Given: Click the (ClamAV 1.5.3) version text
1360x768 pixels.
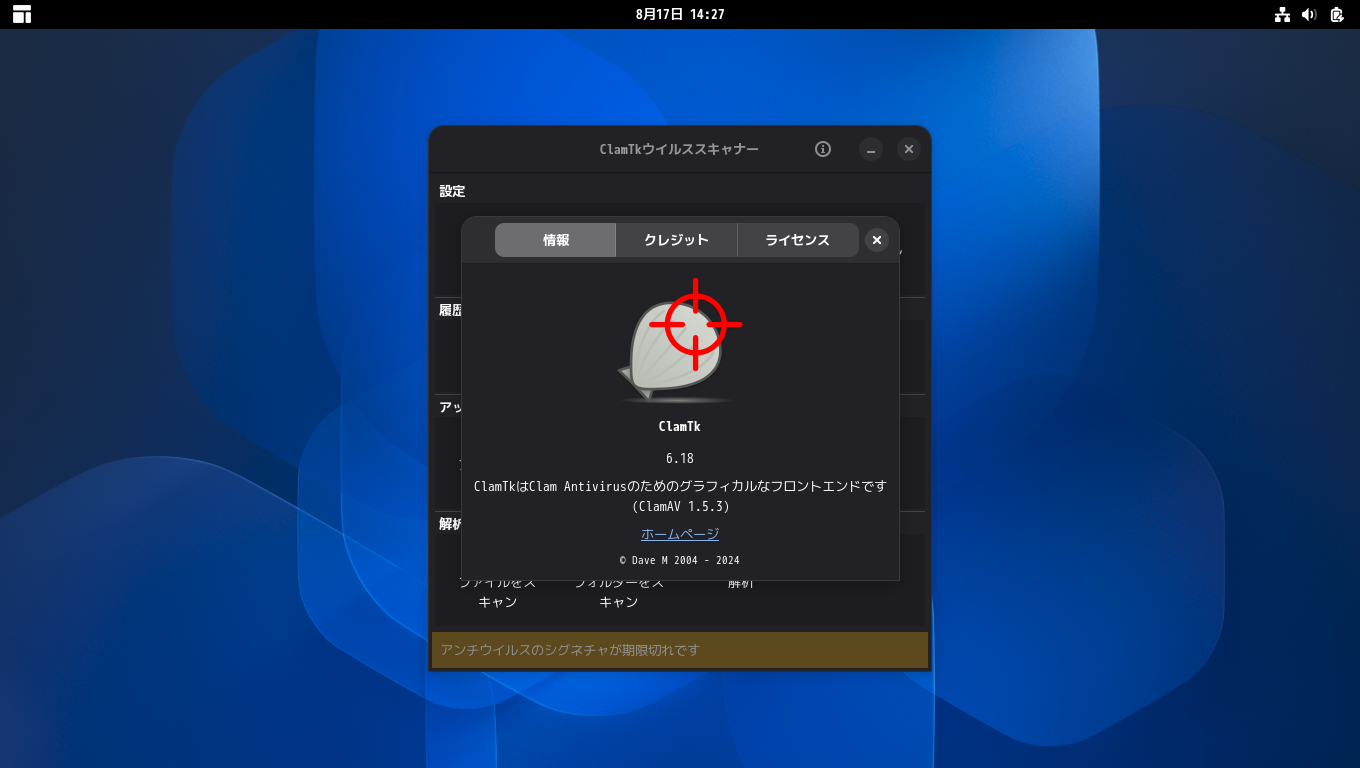Looking at the screenshot, I should [680, 506].
